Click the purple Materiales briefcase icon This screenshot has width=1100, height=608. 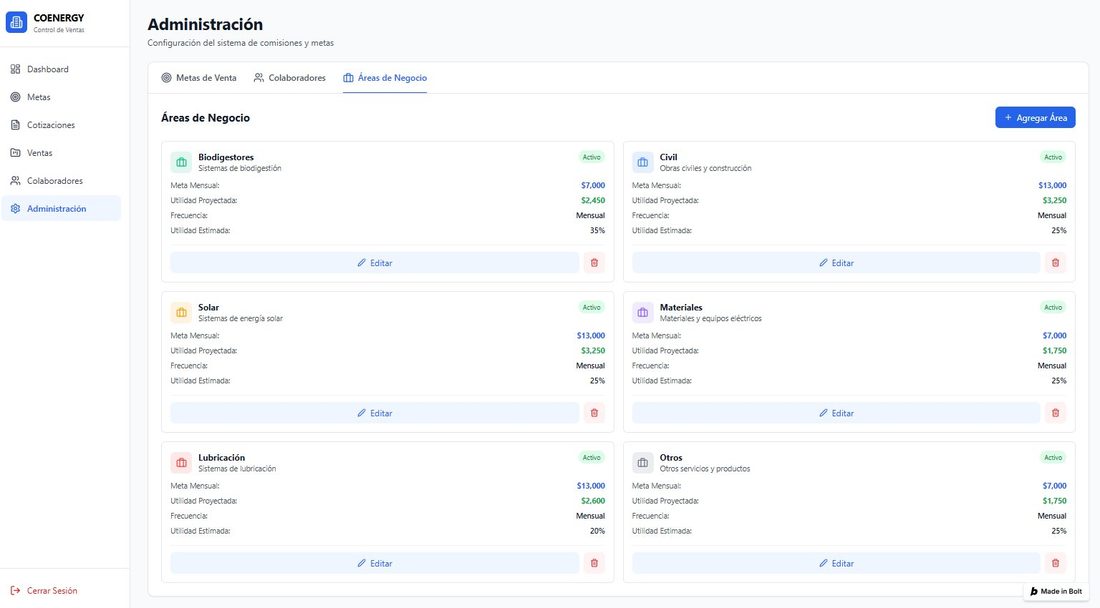643,312
